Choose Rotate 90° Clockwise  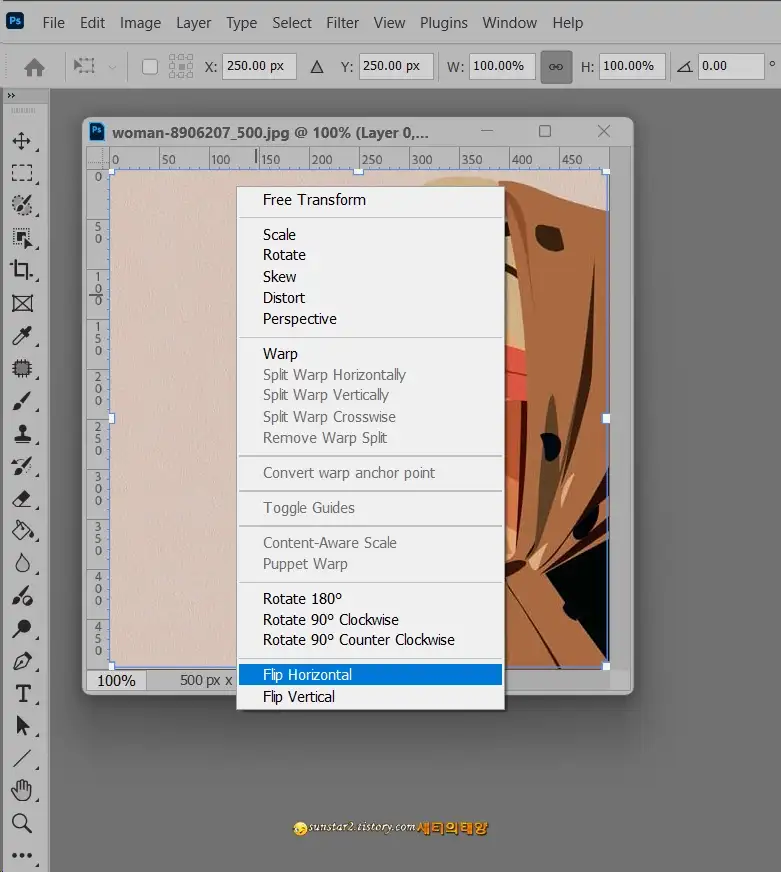tap(370, 620)
